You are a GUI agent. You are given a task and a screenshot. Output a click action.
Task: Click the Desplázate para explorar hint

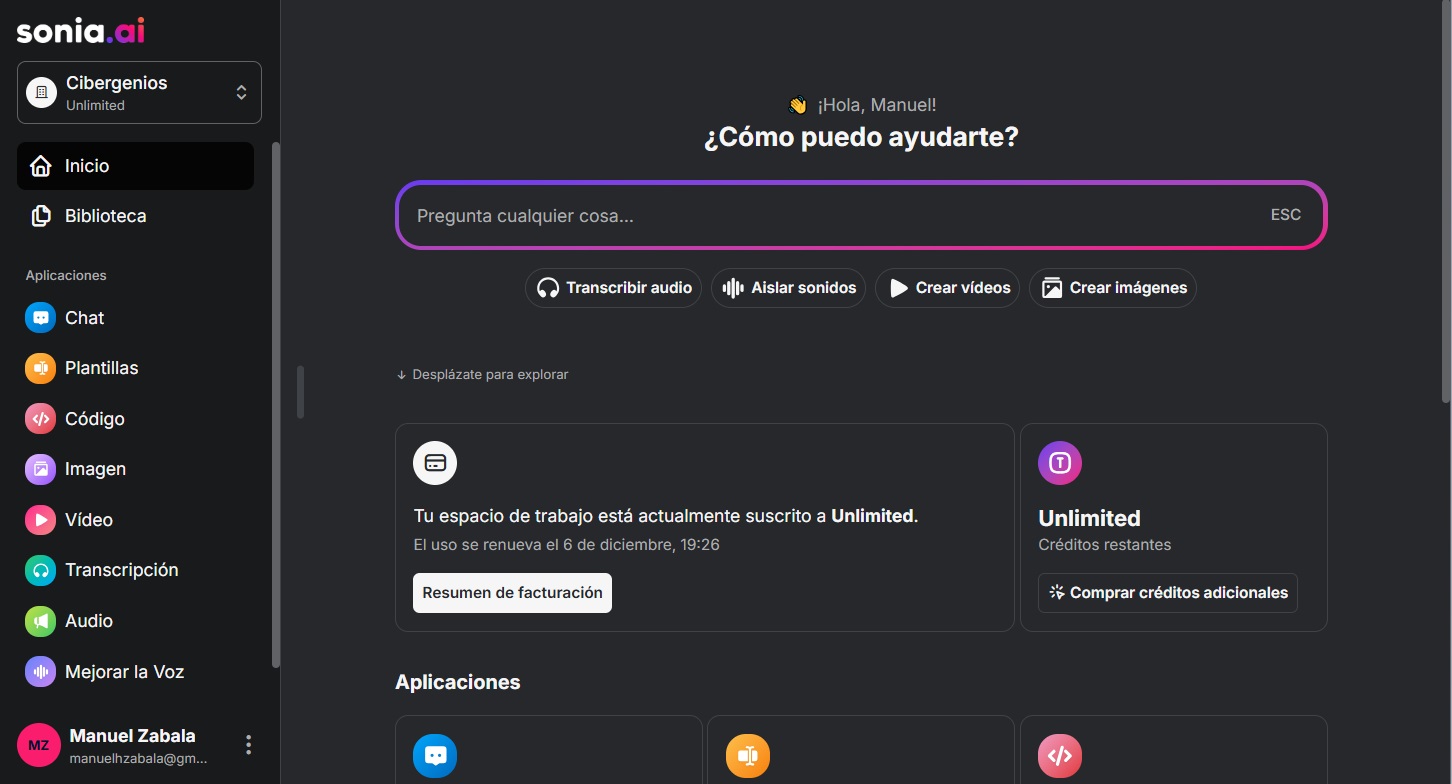click(x=482, y=375)
